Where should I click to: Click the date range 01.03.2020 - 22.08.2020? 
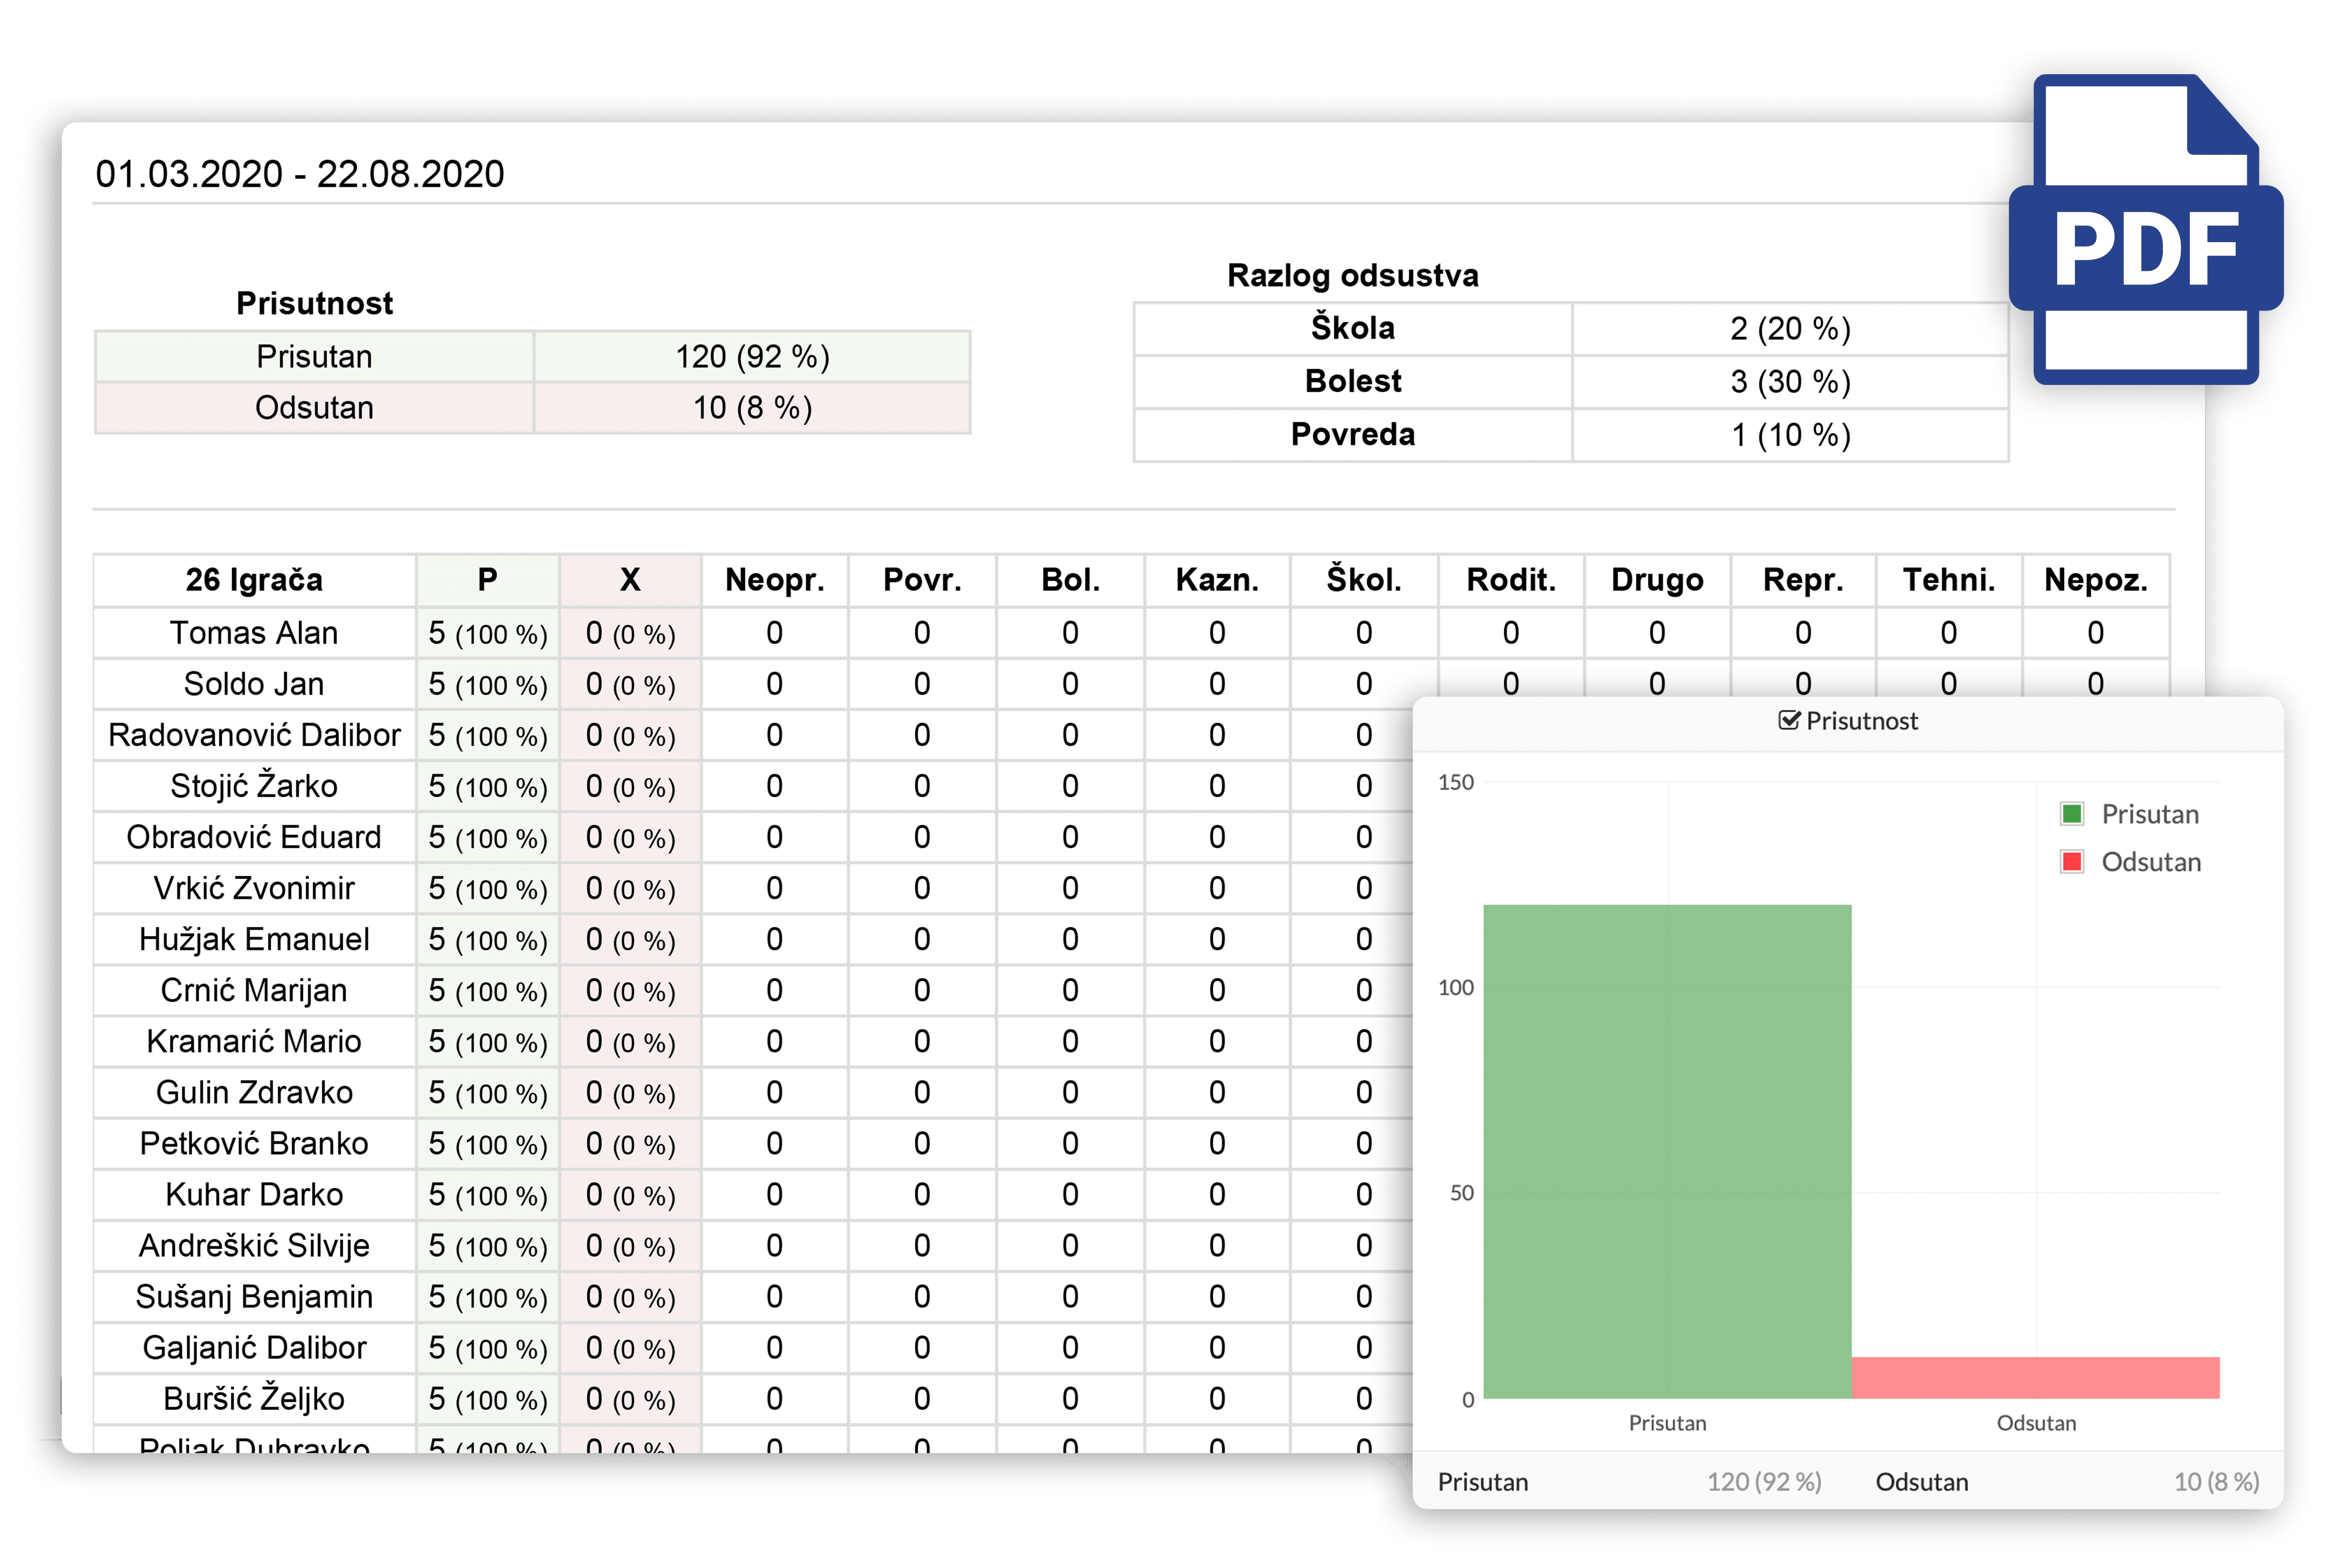click(x=299, y=174)
